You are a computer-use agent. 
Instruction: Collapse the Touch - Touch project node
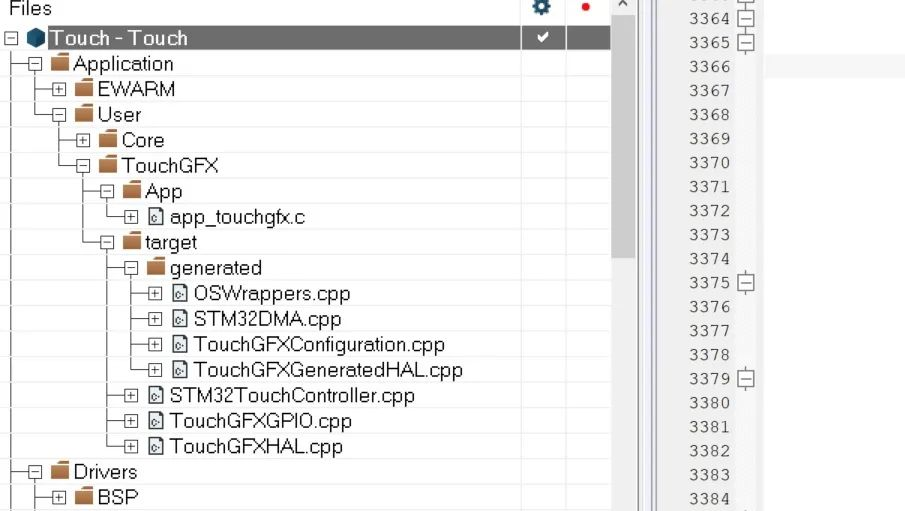pyautogui.click(x=11, y=38)
